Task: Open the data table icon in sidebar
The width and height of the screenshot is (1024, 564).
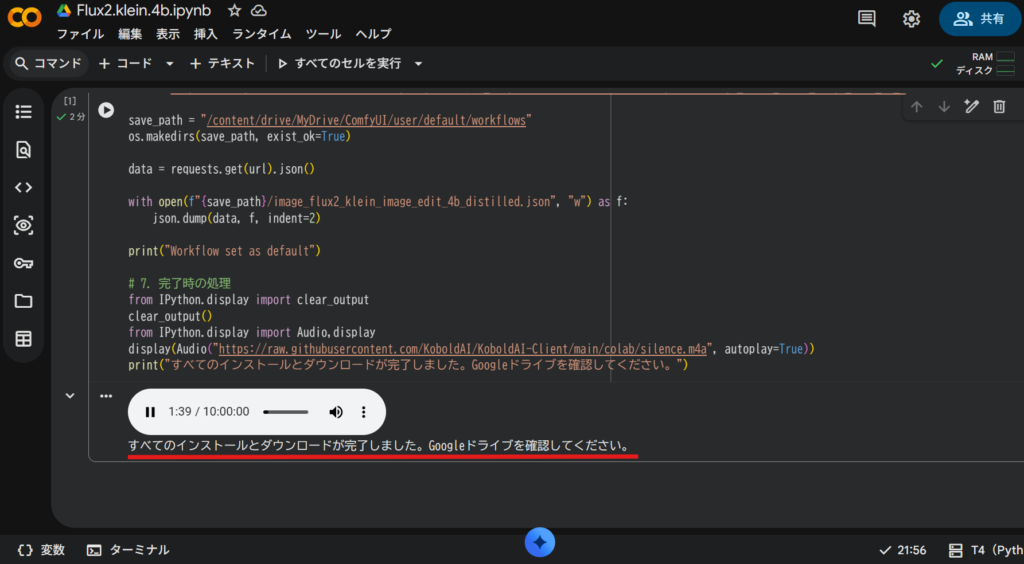Action: [x=23, y=339]
